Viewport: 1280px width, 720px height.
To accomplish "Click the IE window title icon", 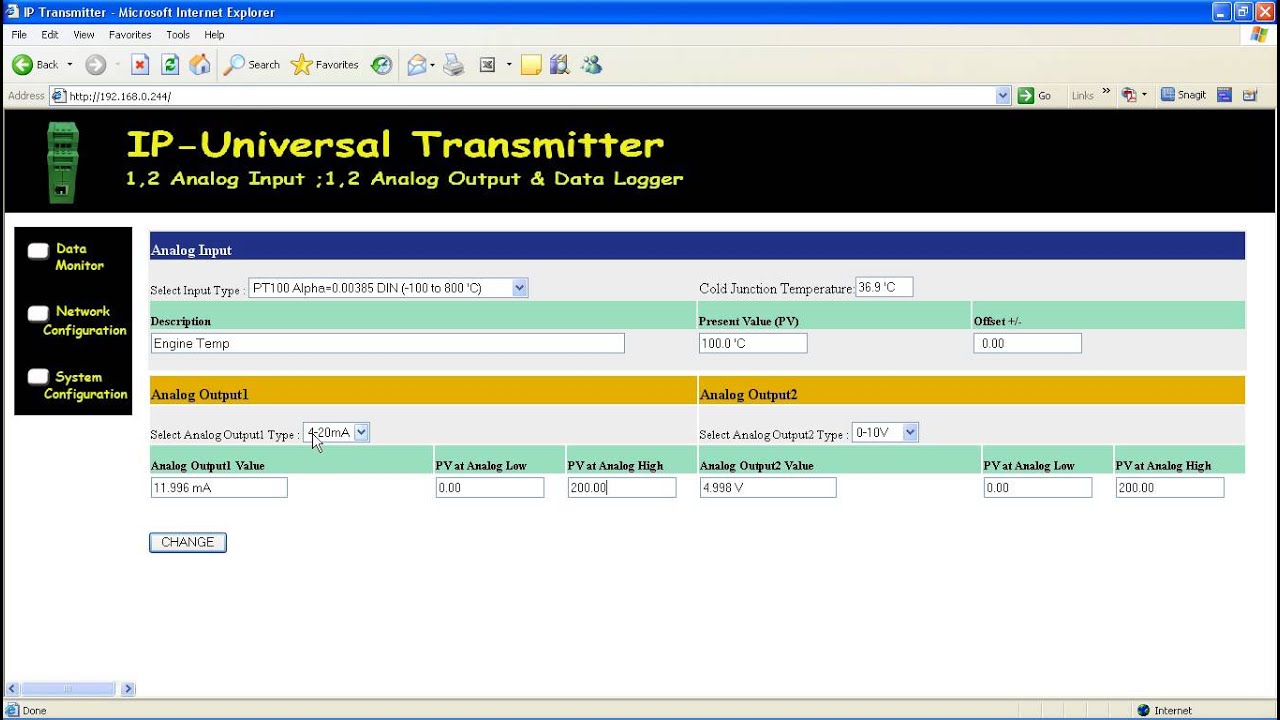I will point(12,12).
